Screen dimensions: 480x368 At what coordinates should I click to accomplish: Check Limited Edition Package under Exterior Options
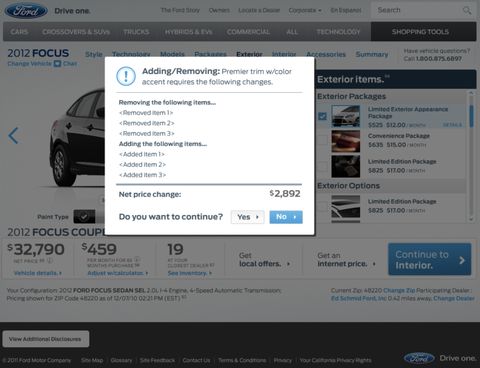click(x=322, y=207)
